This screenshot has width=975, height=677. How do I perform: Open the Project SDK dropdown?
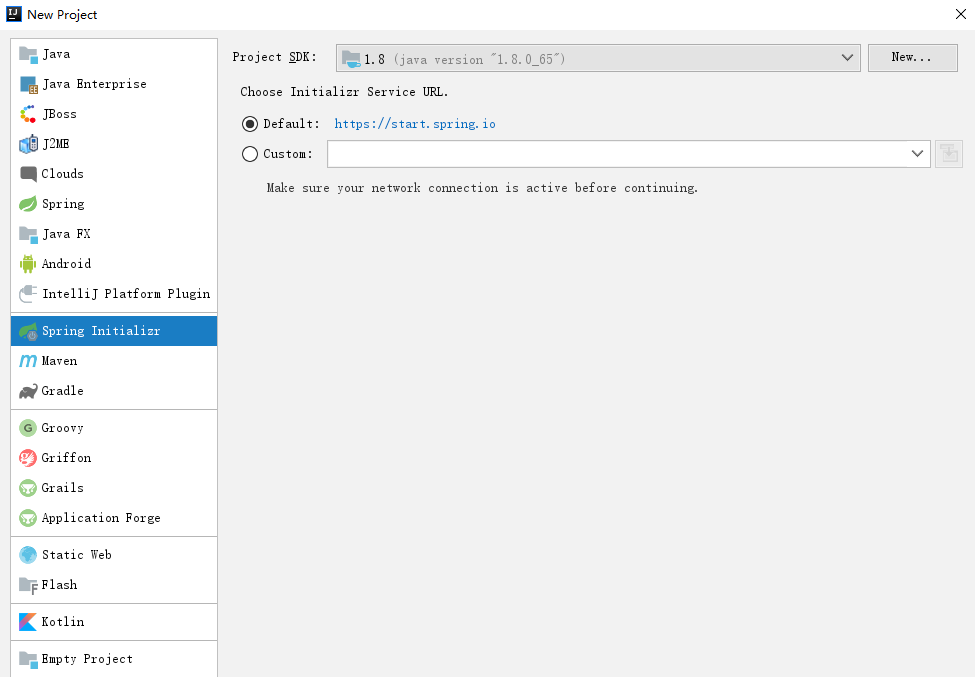(598, 58)
